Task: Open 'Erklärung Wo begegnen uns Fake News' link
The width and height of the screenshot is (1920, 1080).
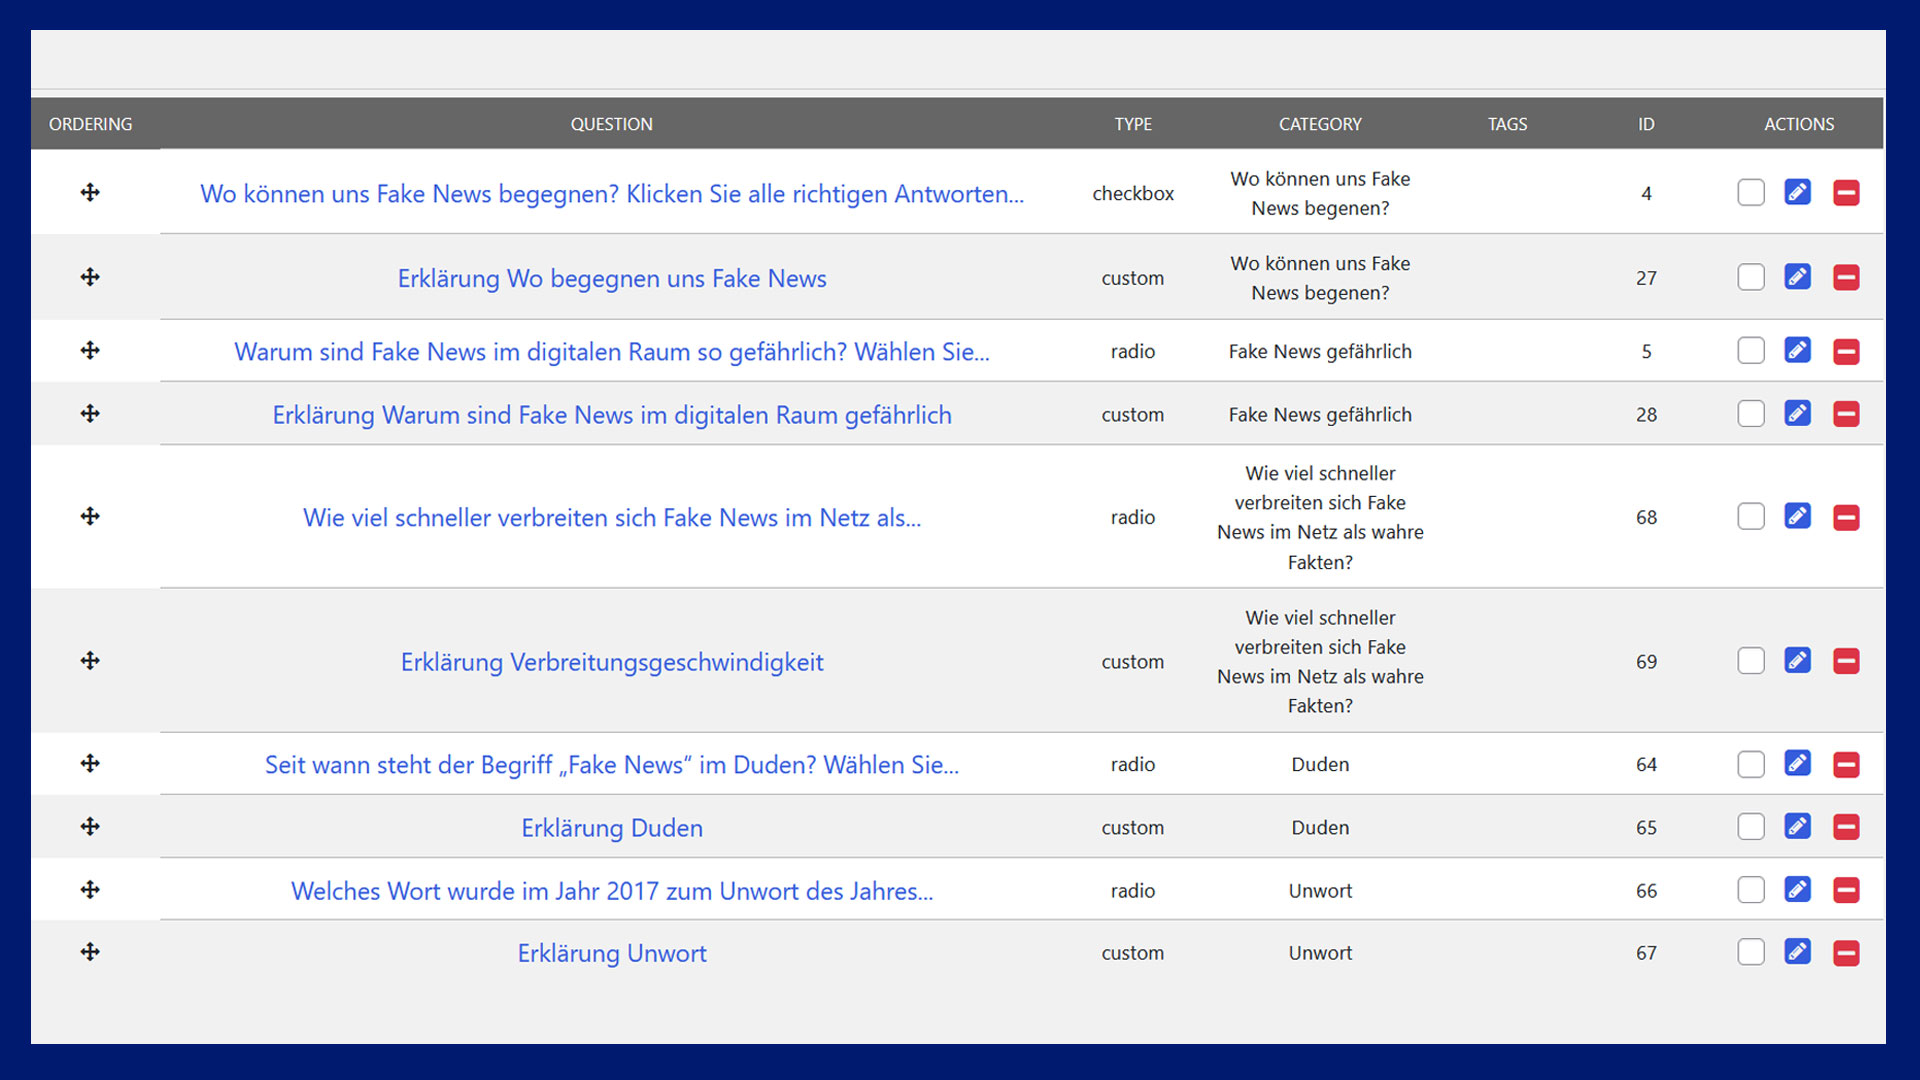Action: coord(612,279)
